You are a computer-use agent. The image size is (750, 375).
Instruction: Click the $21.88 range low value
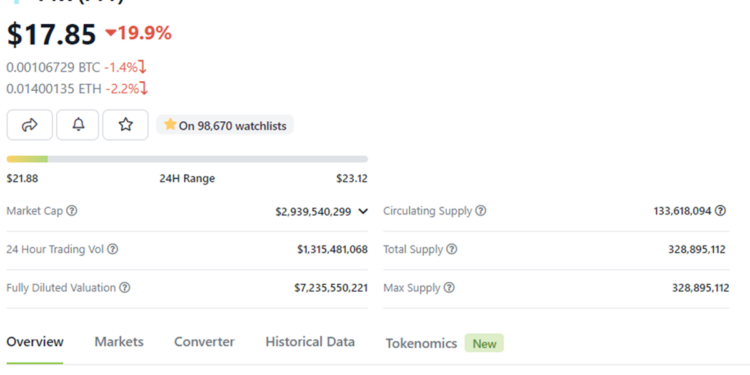[22, 178]
